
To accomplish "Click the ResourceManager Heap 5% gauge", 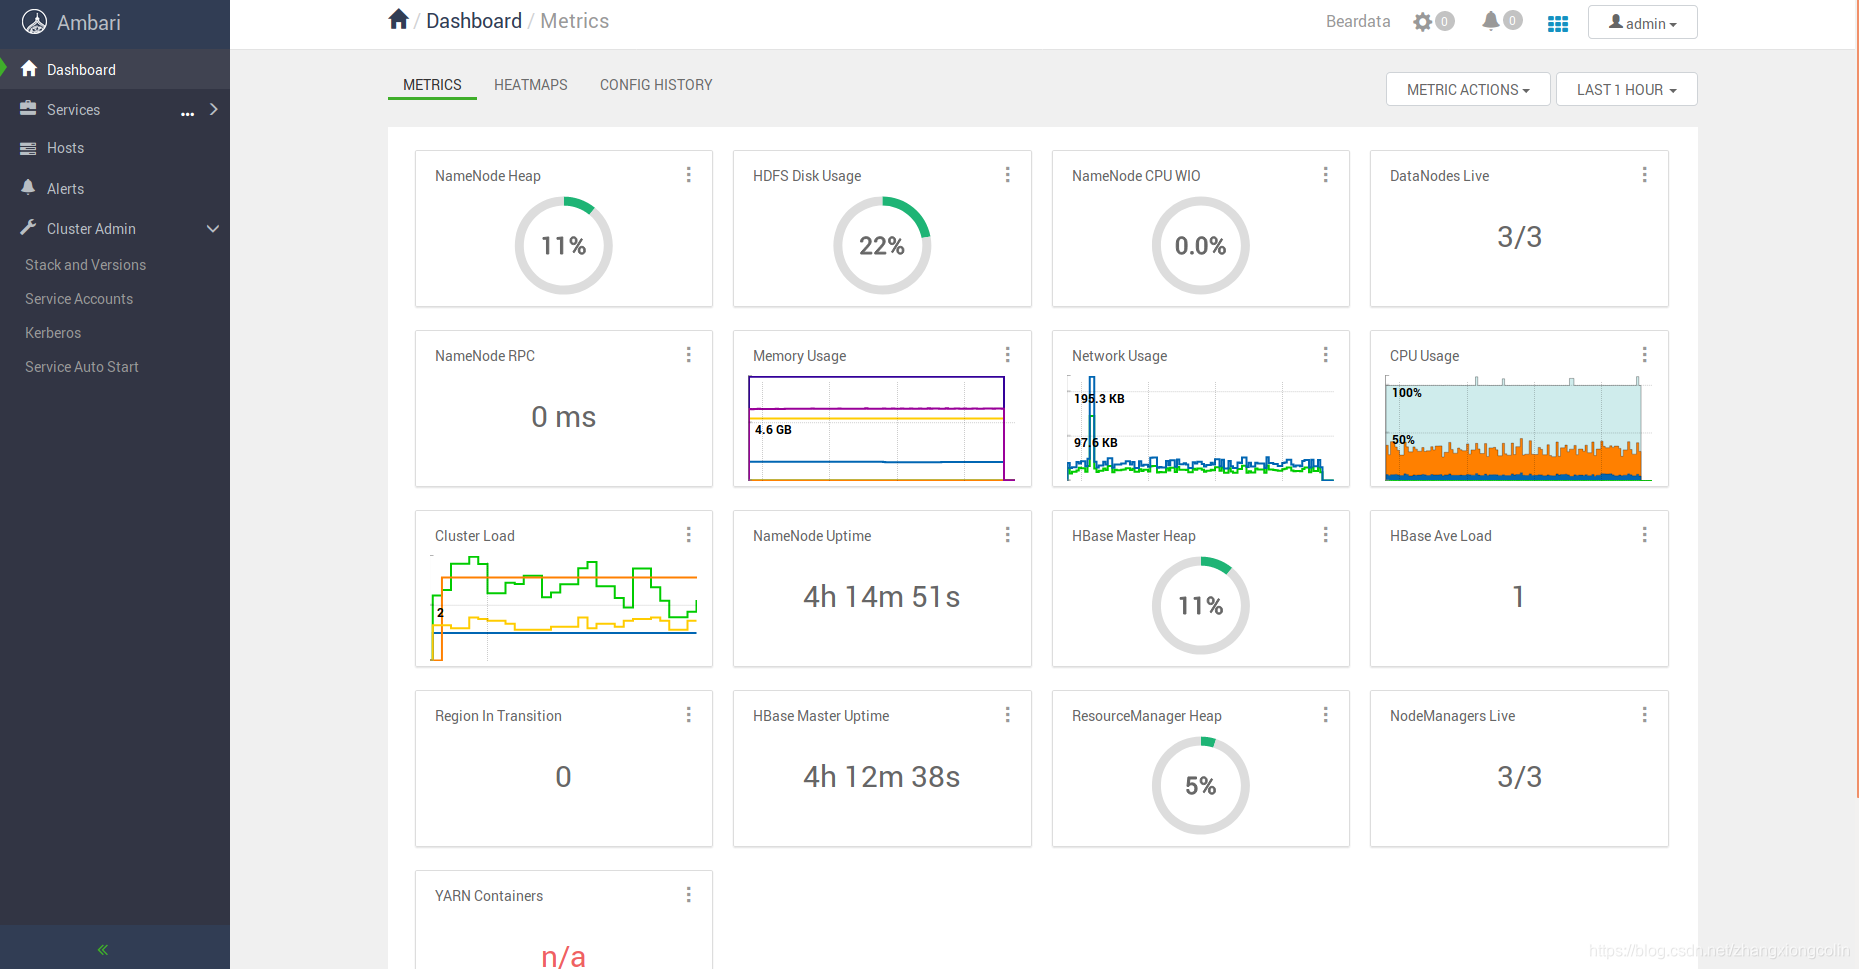I will (x=1200, y=785).
